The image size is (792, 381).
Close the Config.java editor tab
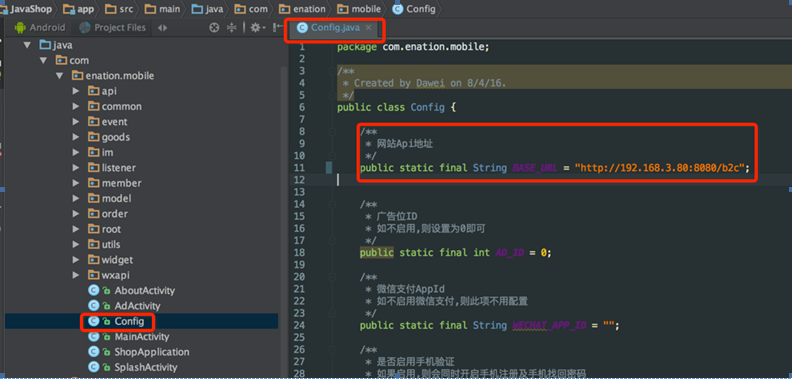coord(369,28)
